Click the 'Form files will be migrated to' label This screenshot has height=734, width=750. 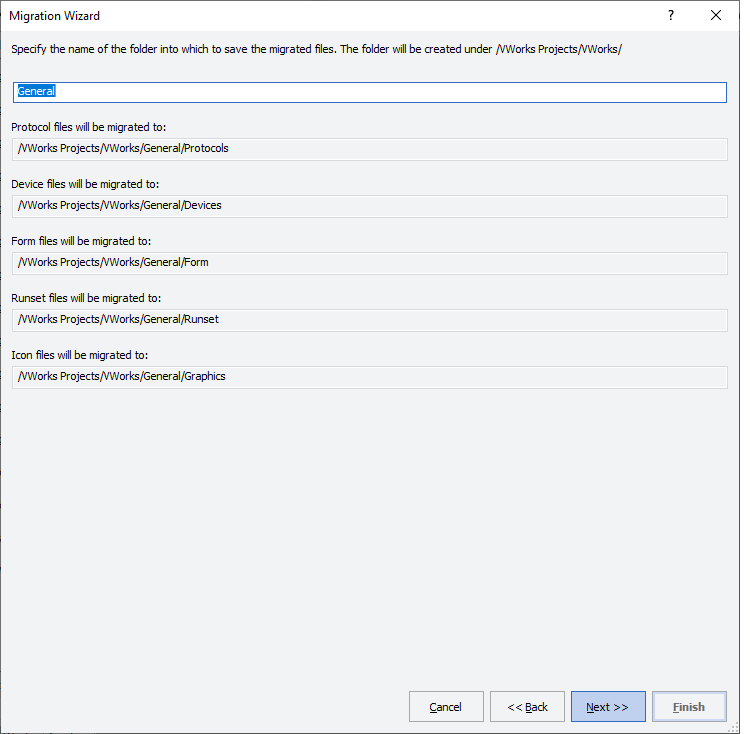pos(81,241)
